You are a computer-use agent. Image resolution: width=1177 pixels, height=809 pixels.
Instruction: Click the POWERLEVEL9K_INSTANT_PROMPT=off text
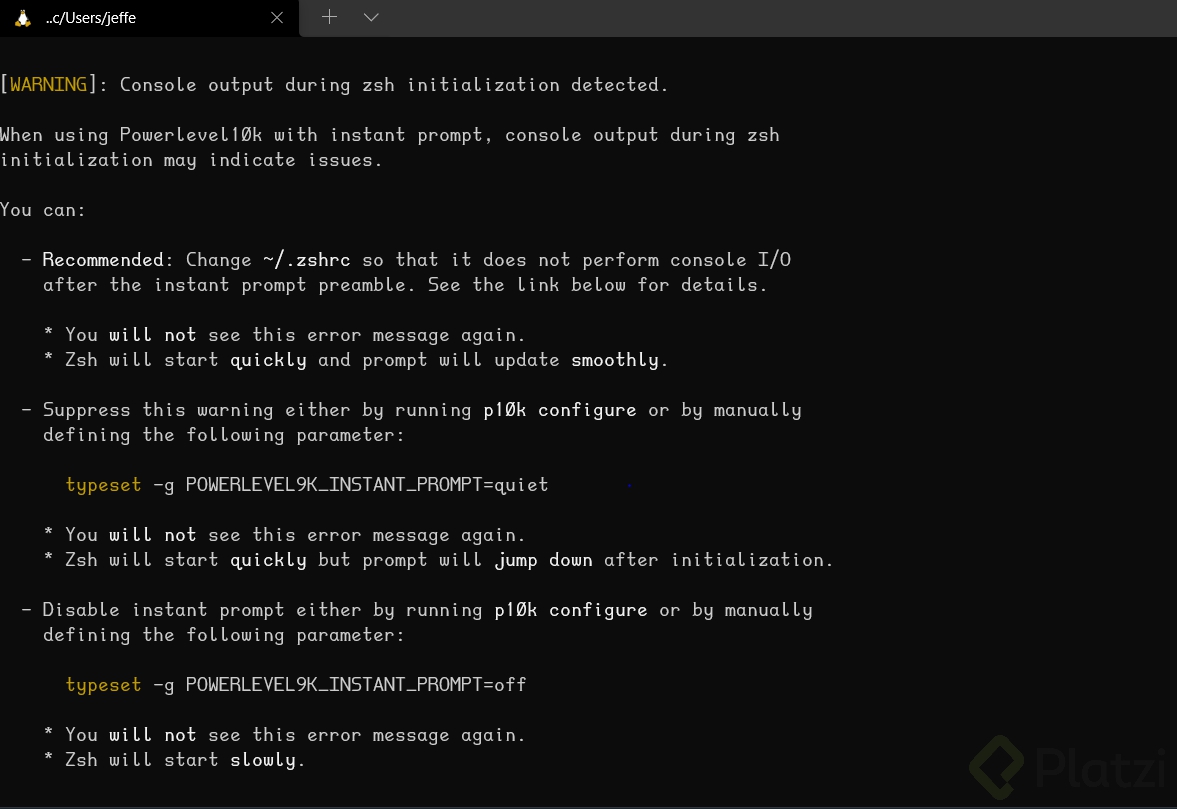[356, 684]
